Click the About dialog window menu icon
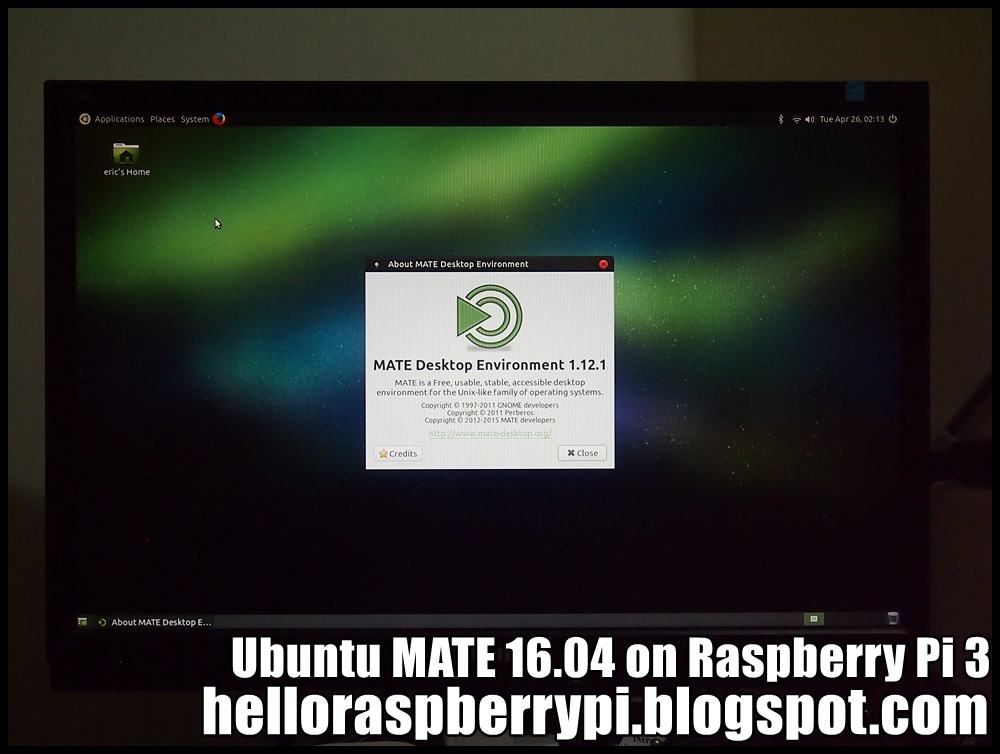Viewport: 1000px width, 754px height. [x=376, y=264]
